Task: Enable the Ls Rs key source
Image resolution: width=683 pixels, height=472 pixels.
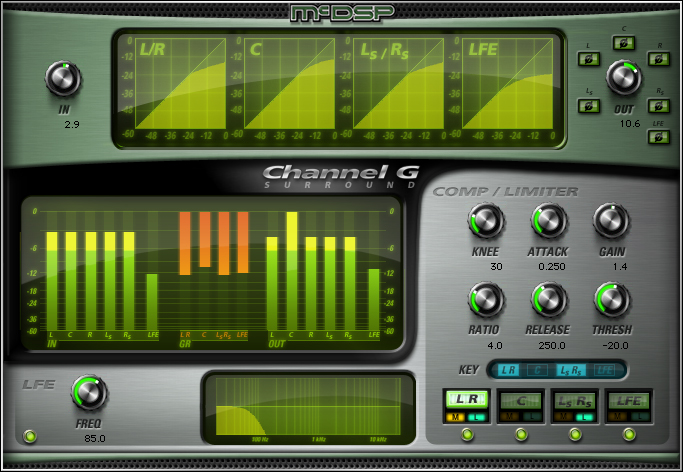Action: [x=571, y=370]
